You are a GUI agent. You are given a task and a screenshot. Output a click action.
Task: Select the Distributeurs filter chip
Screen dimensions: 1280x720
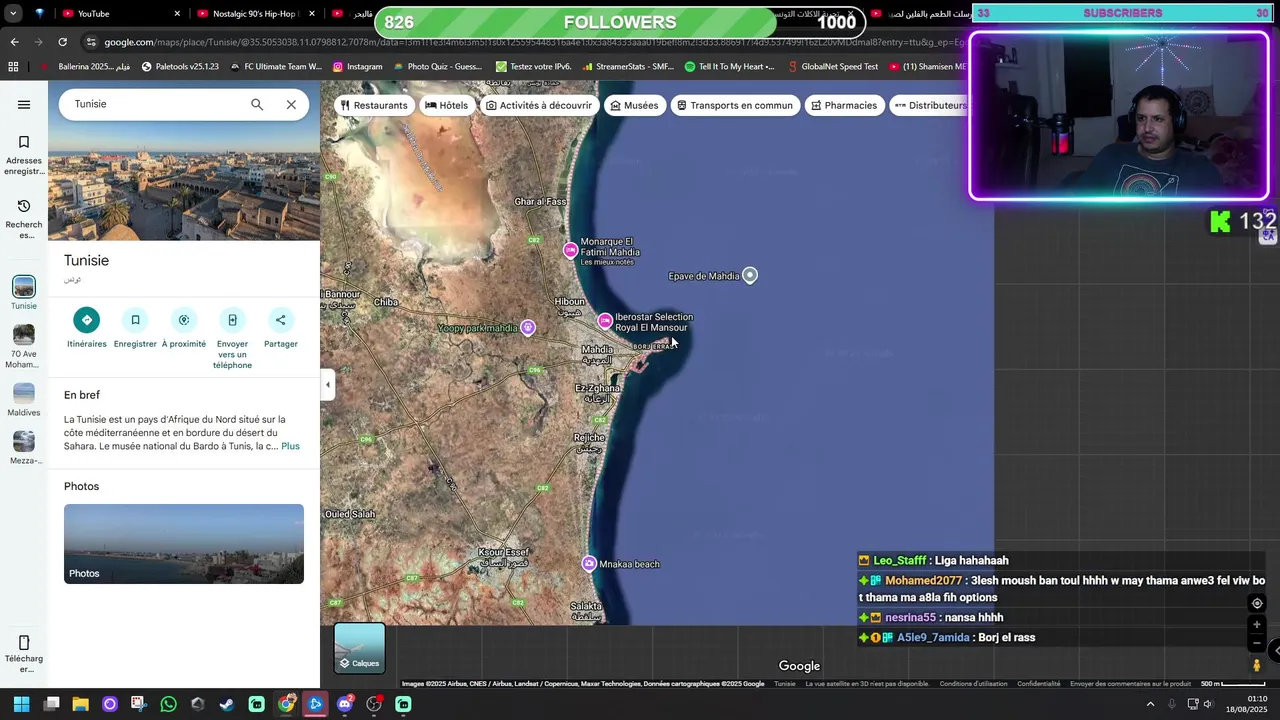(x=930, y=105)
